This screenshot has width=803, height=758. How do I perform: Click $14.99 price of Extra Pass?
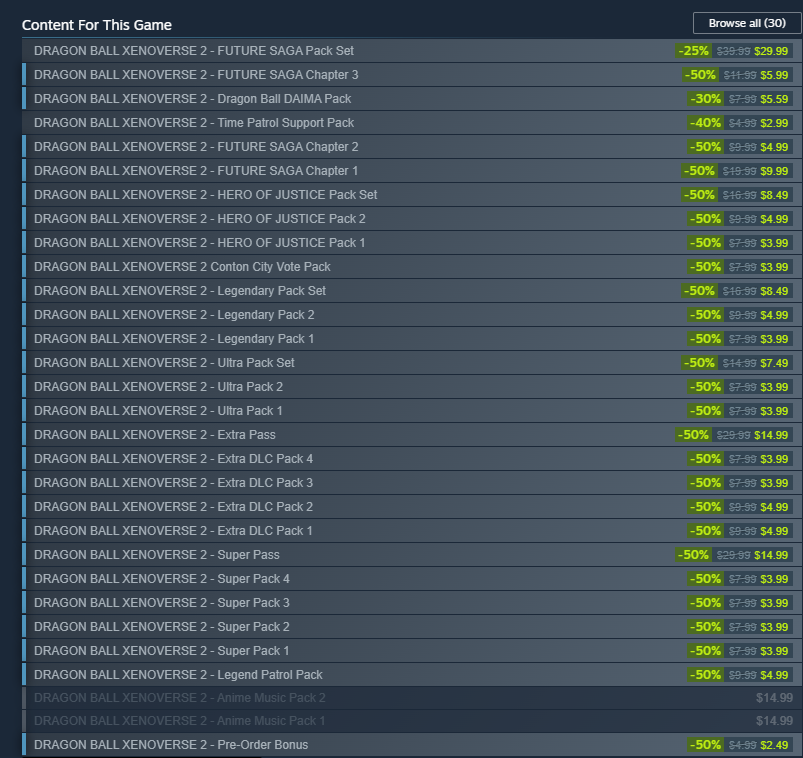pyautogui.click(x=771, y=435)
